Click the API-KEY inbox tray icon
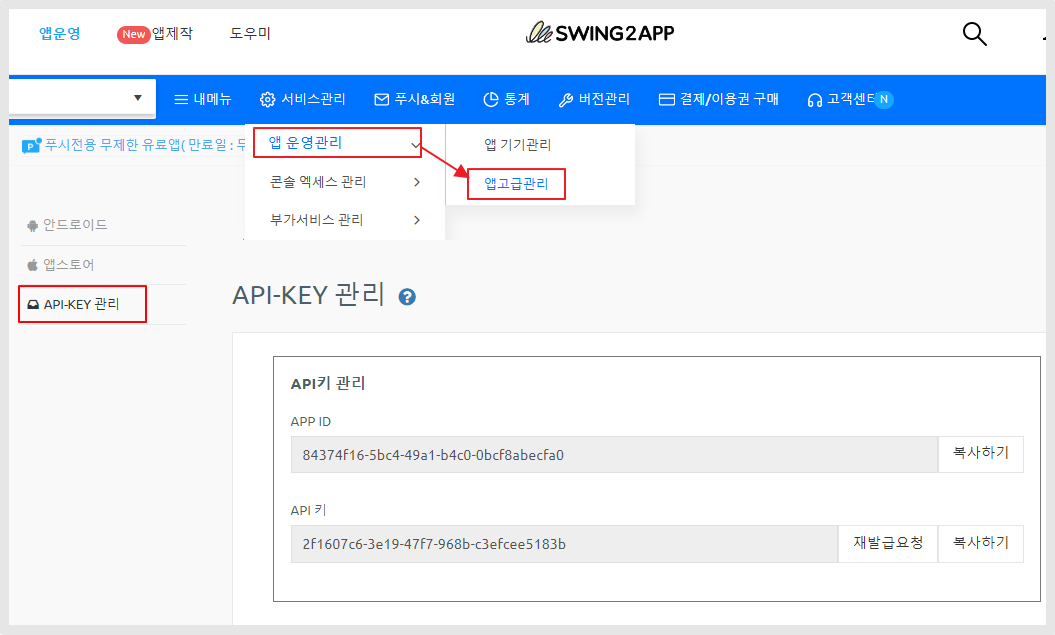1055x635 pixels. pos(33,305)
